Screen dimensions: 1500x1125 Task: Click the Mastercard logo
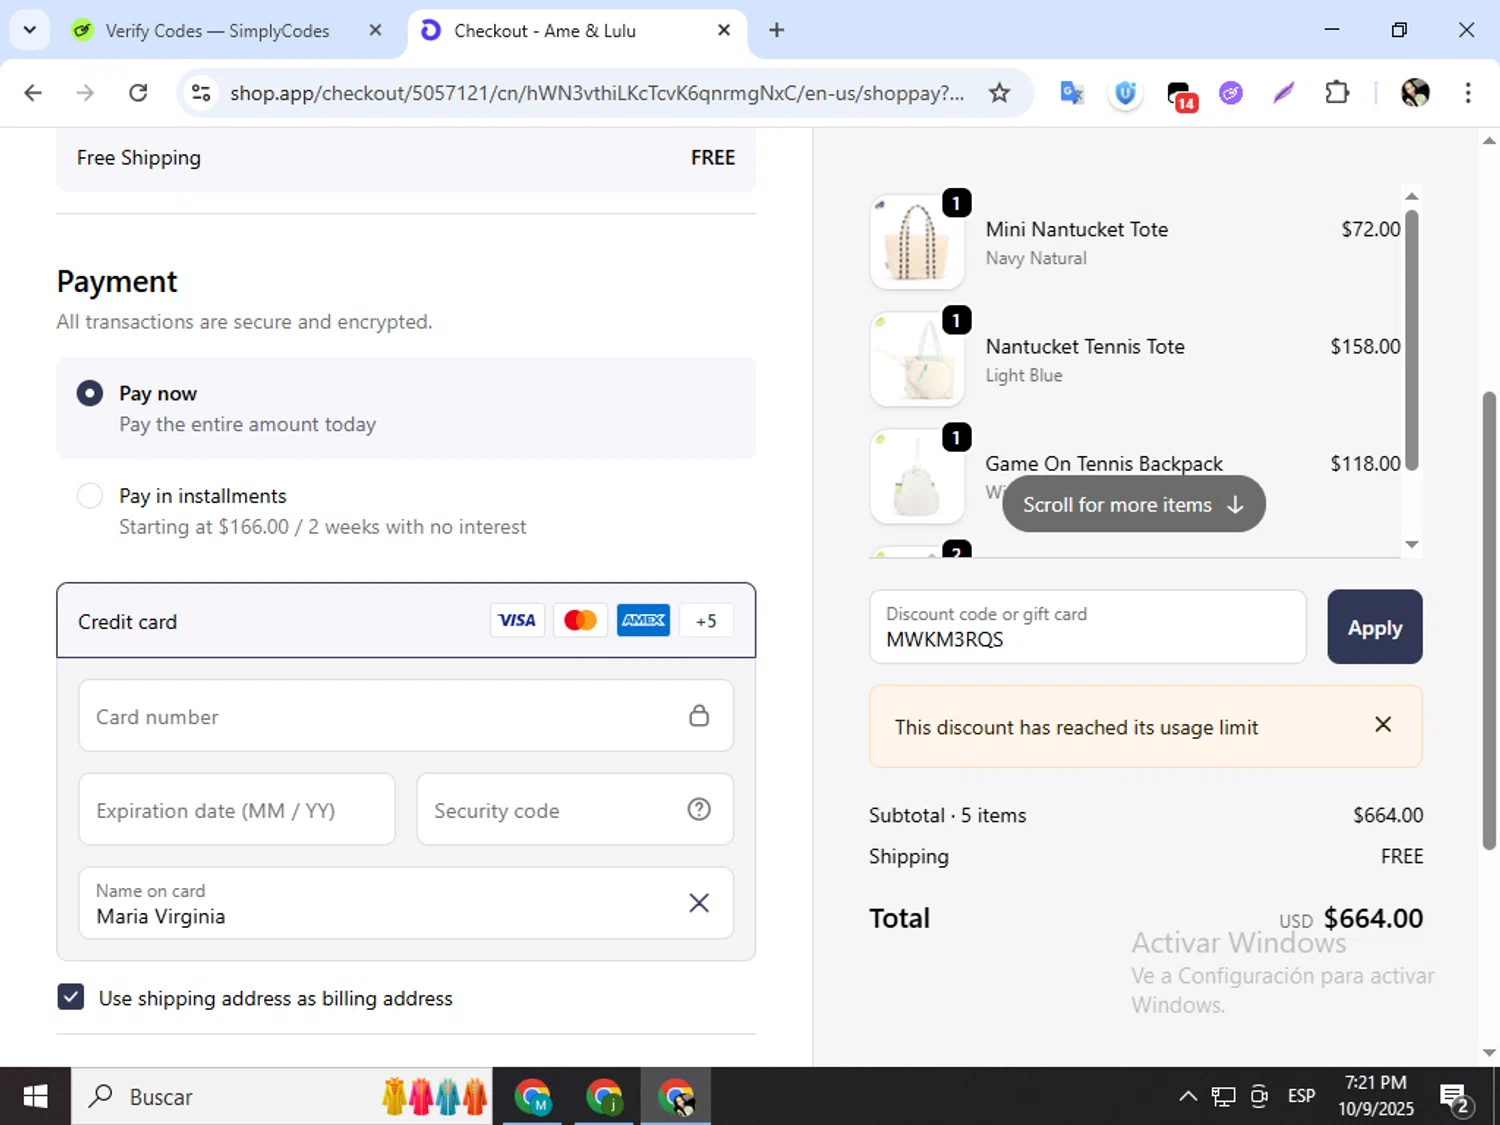pos(580,620)
